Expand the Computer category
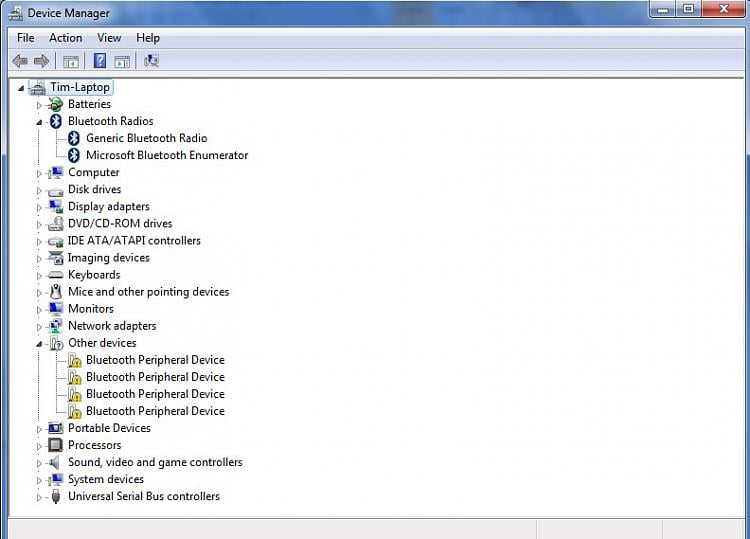This screenshot has height=539, width=750. coord(39,173)
